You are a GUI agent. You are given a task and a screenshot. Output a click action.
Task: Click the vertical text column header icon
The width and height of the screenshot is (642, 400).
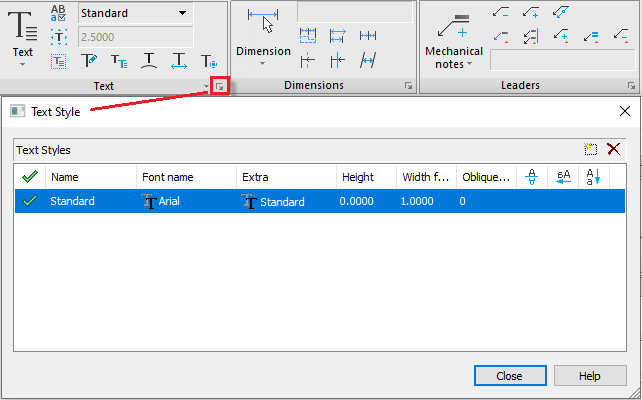click(x=594, y=177)
